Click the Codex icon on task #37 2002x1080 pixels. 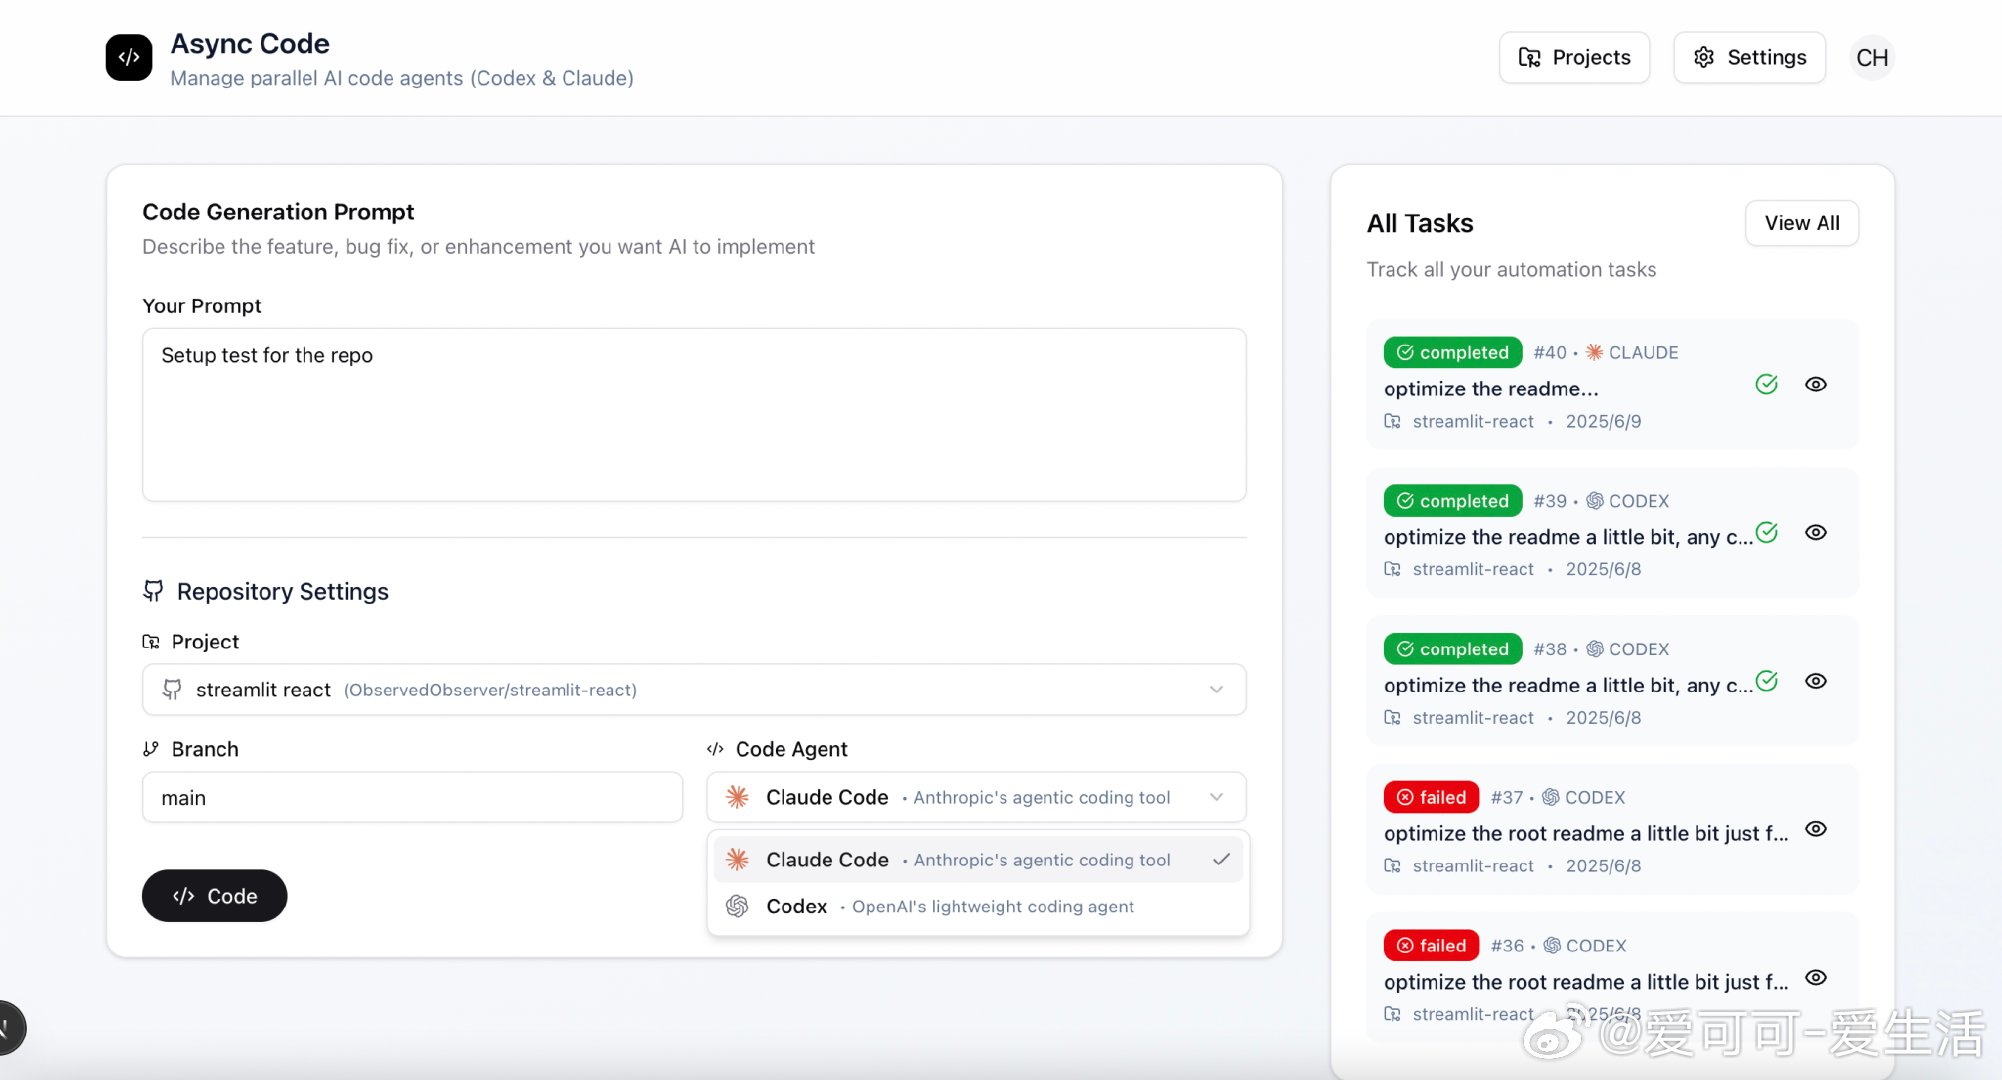pos(1551,797)
